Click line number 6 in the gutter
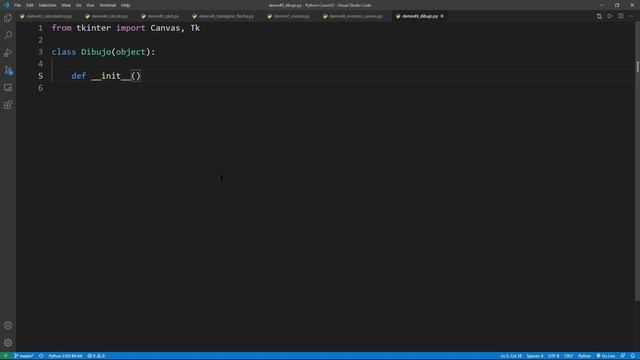The width and height of the screenshot is (640, 360). point(40,88)
